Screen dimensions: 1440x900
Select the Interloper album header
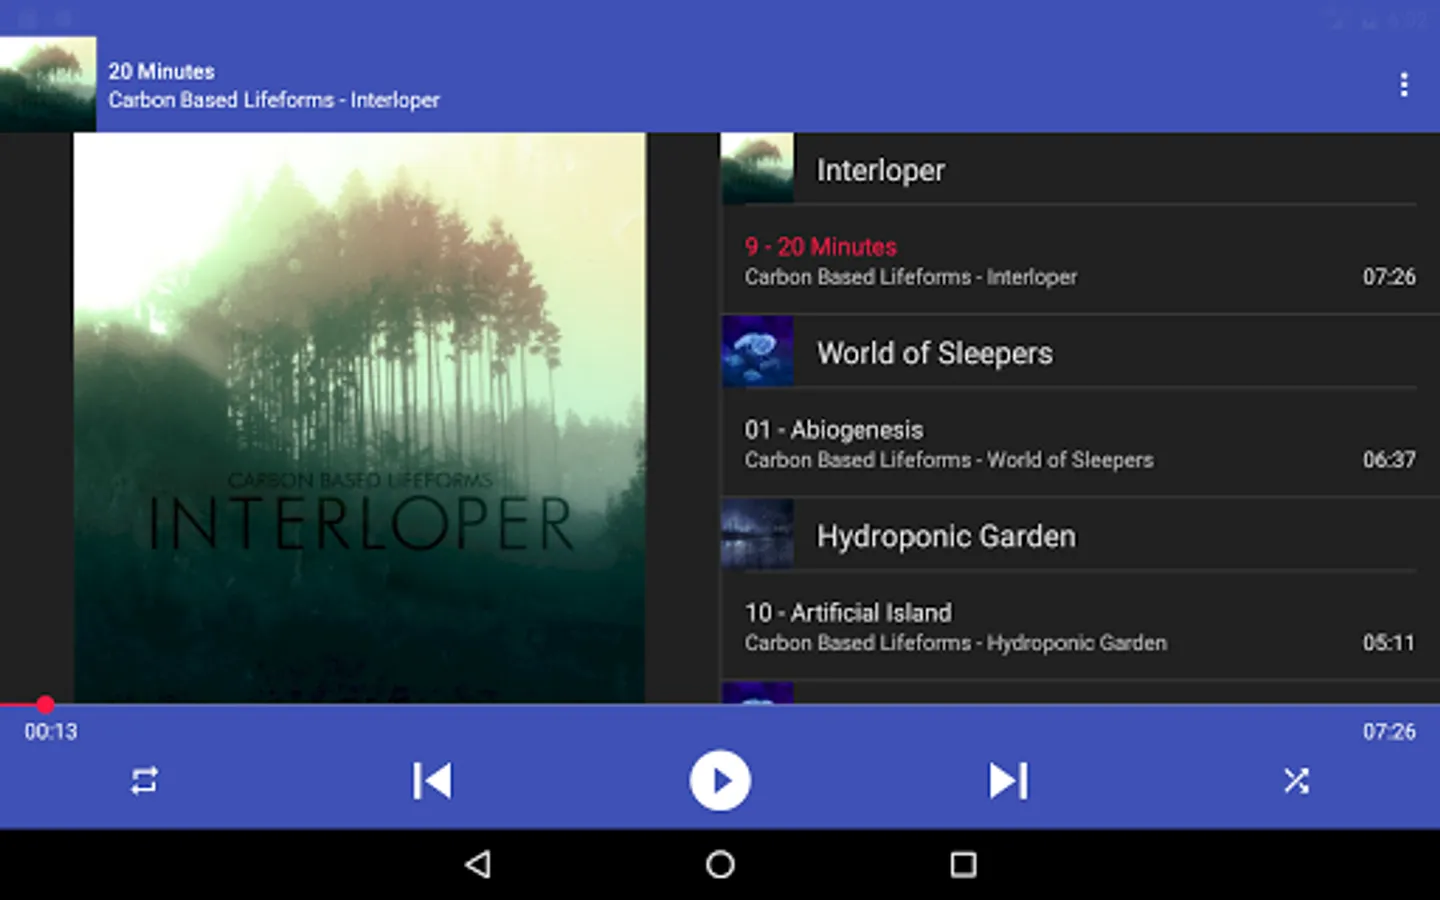(x=1080, y=170)
